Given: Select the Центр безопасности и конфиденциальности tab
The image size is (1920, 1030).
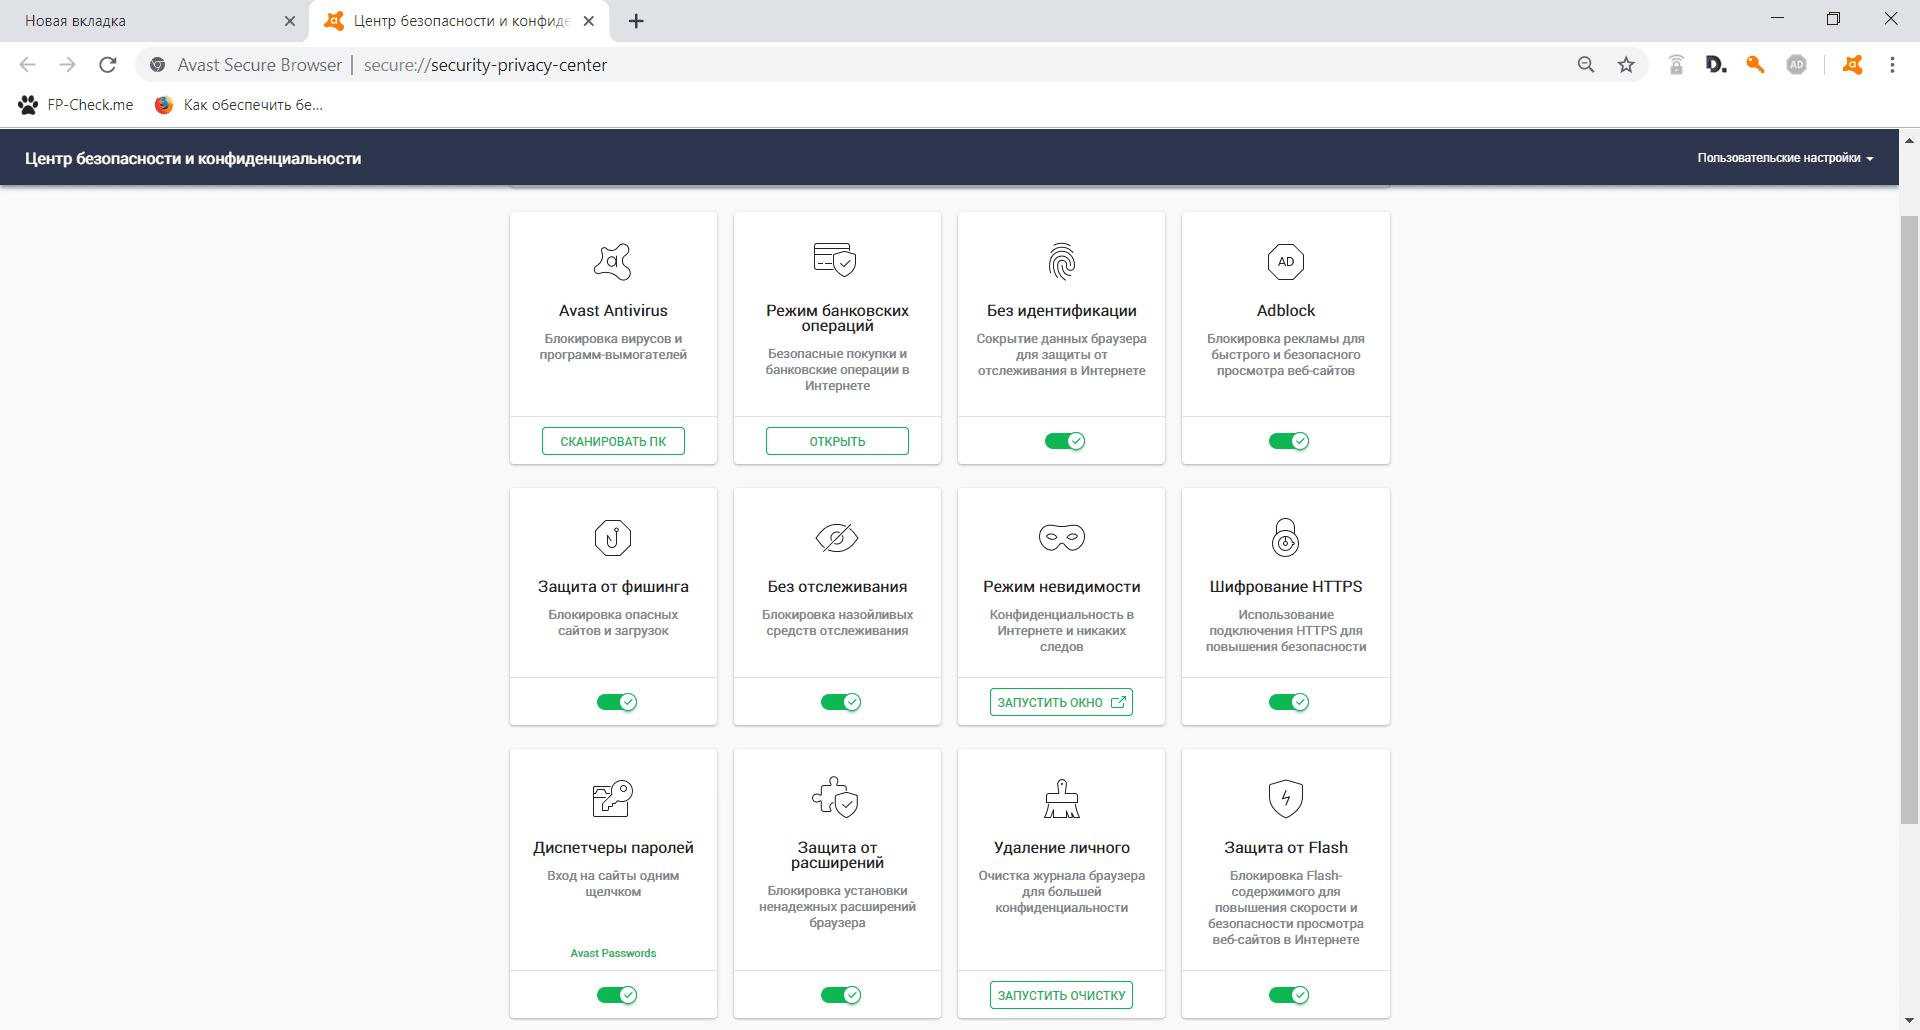Looking at the screenshot, I should [x=460, y=21].
